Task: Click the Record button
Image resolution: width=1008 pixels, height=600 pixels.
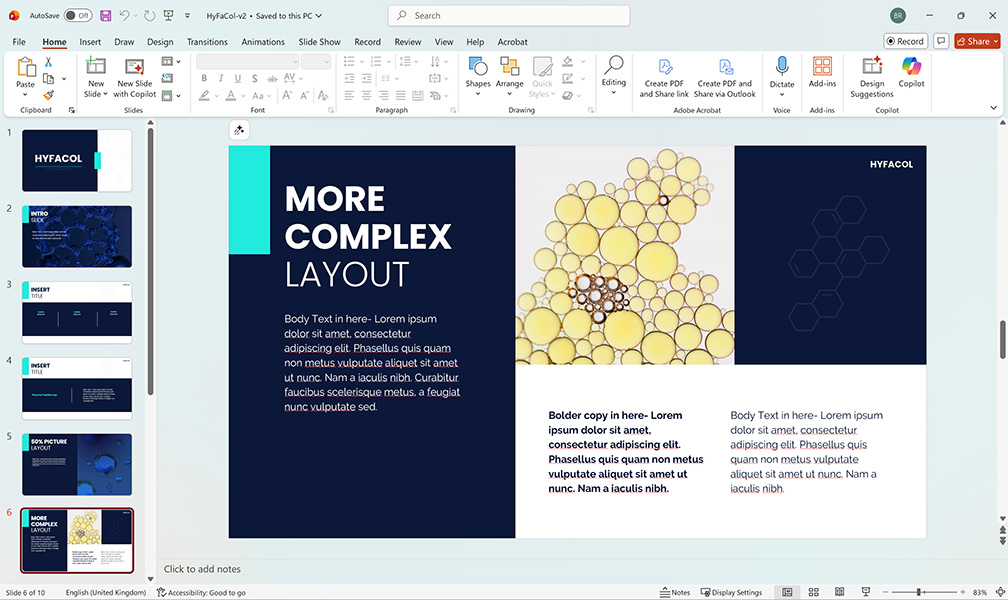Action: (x=905, y=41)
